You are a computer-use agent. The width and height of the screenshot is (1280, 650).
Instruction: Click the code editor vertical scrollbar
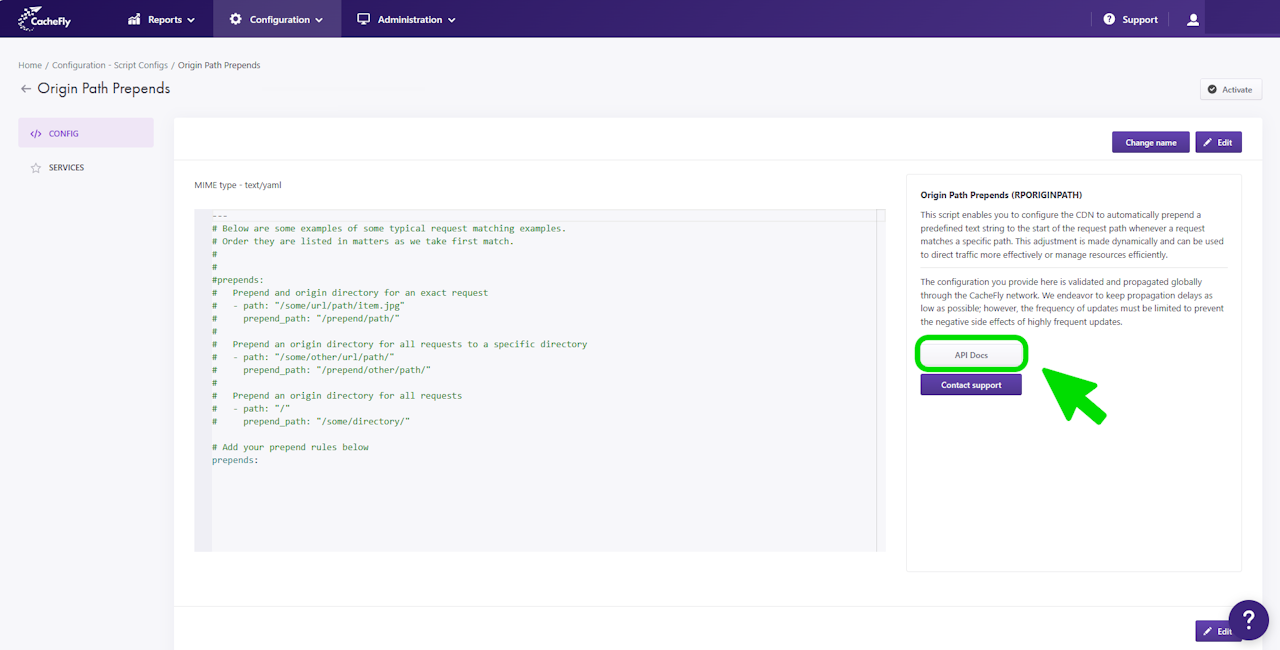click(x=881, y=380)
